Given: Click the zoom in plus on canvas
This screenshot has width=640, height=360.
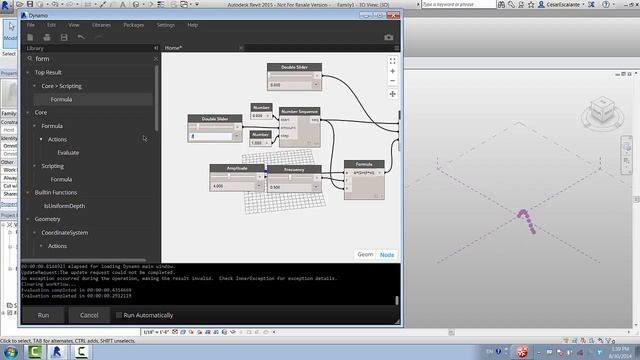Looking at the screenshot, I should pyautogui.click(x=392, y=71).
